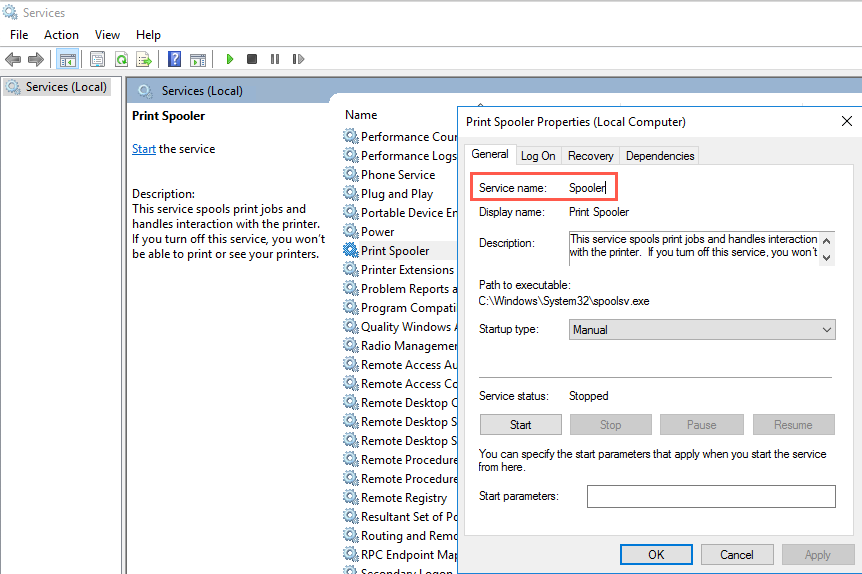Click the Start parameters input field
Image resolution: width=862 pixels, height=574 pixels.
[711, 496]
